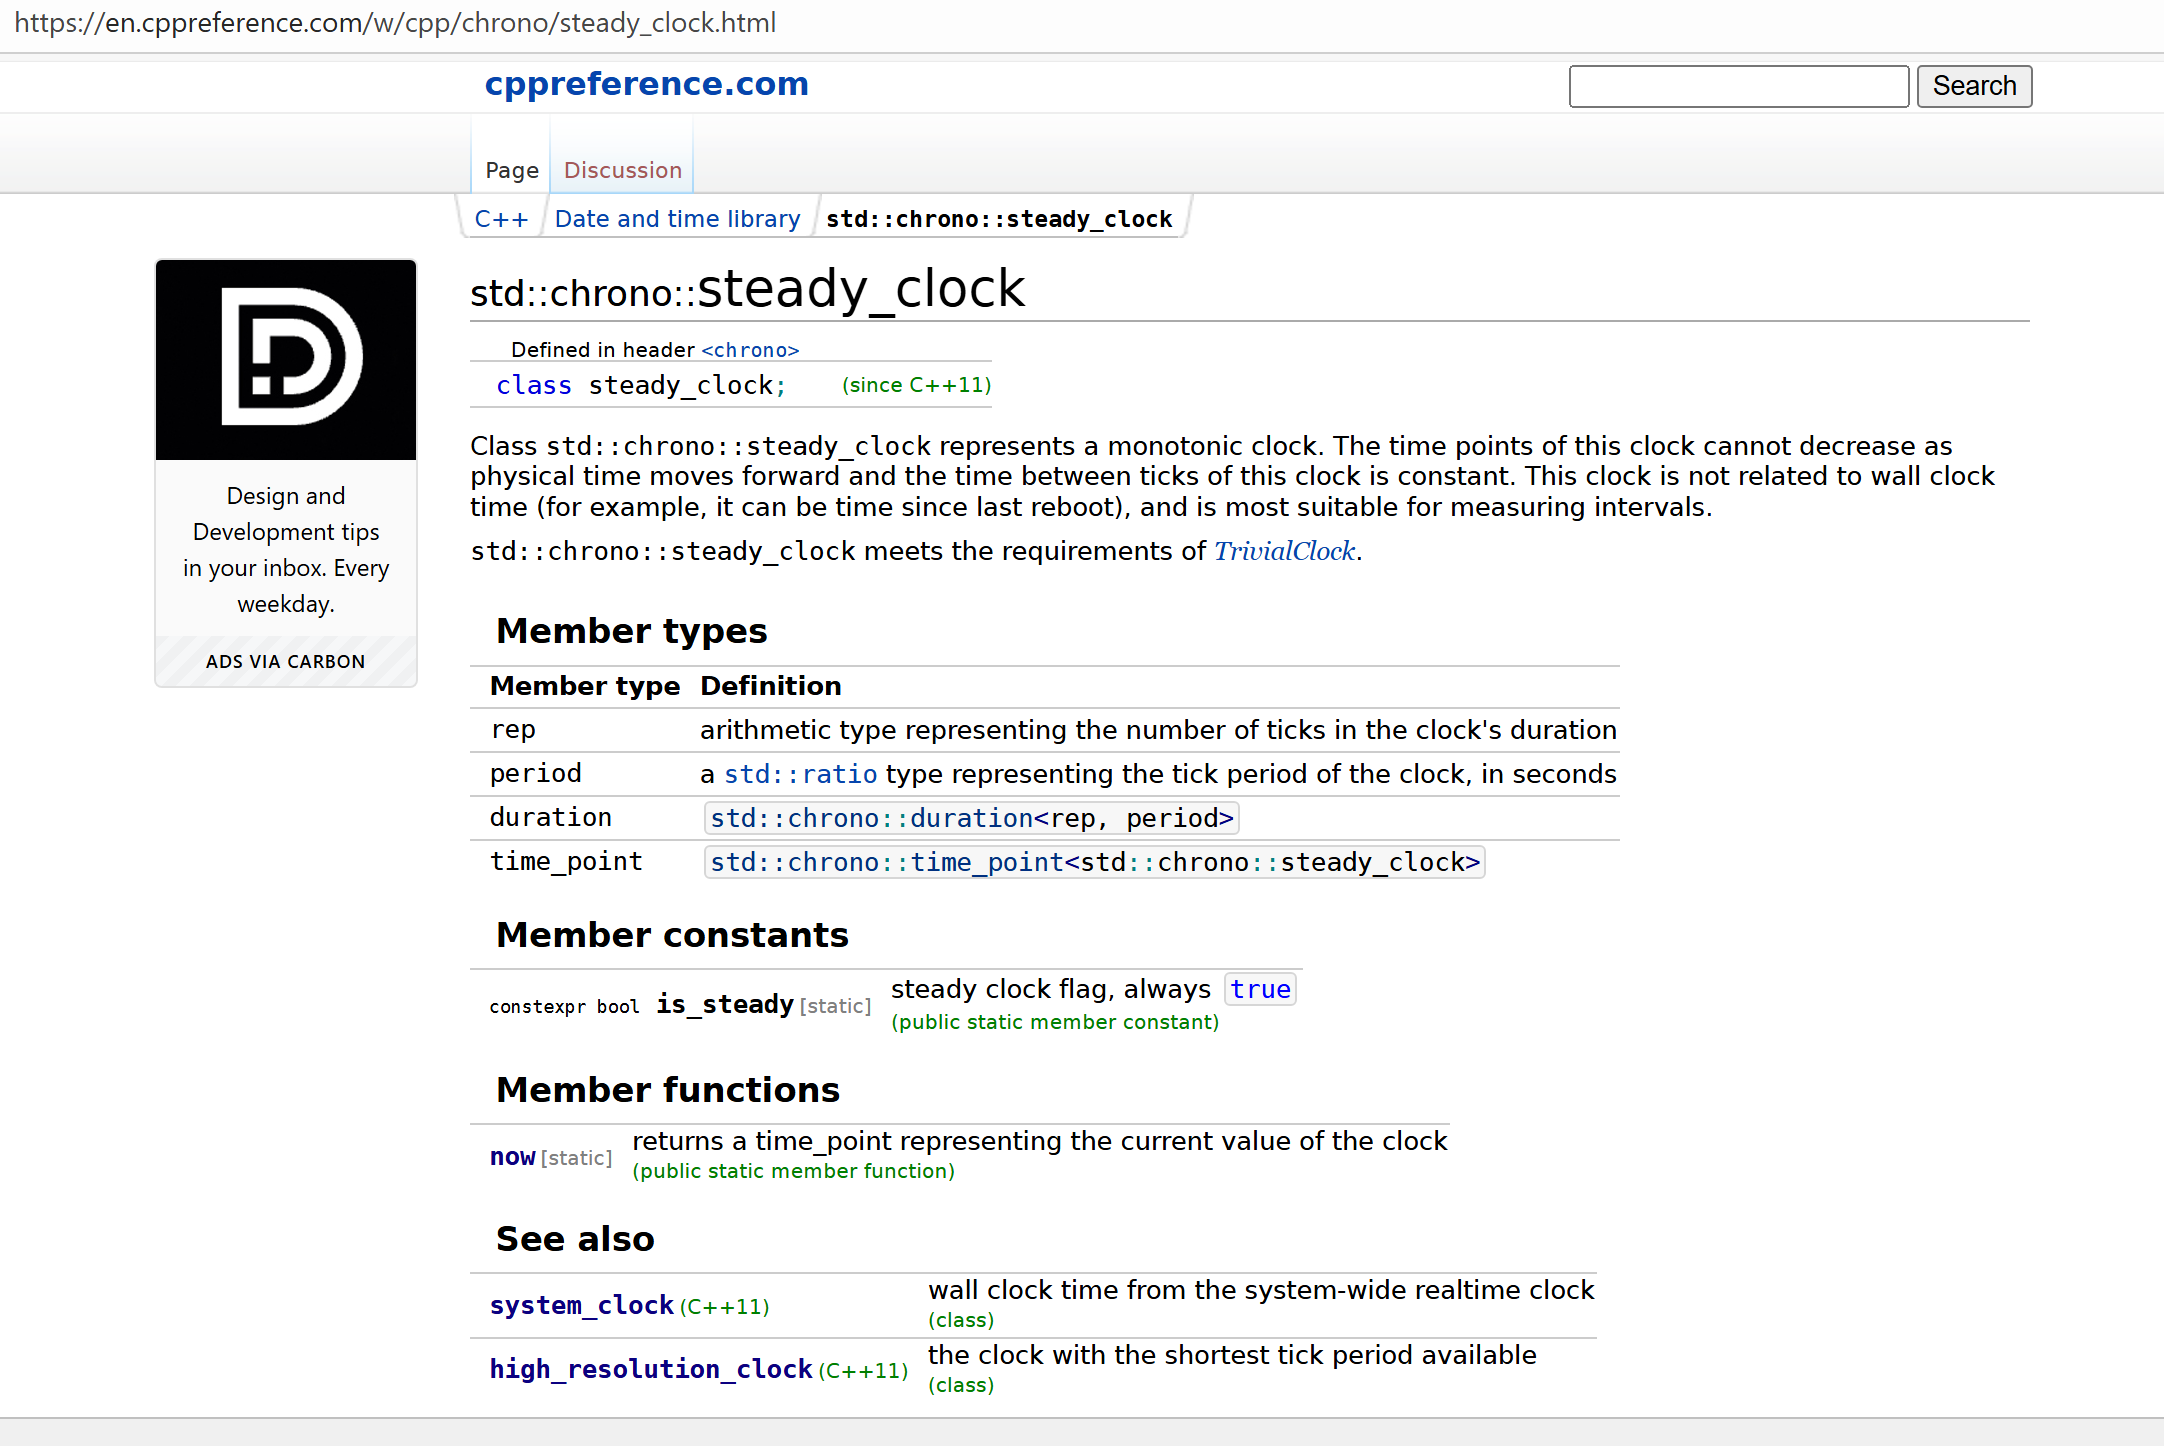Click the std::chrono::duration link
The width and height of the screenshot is (2164, 1446).
click(870, 818)
